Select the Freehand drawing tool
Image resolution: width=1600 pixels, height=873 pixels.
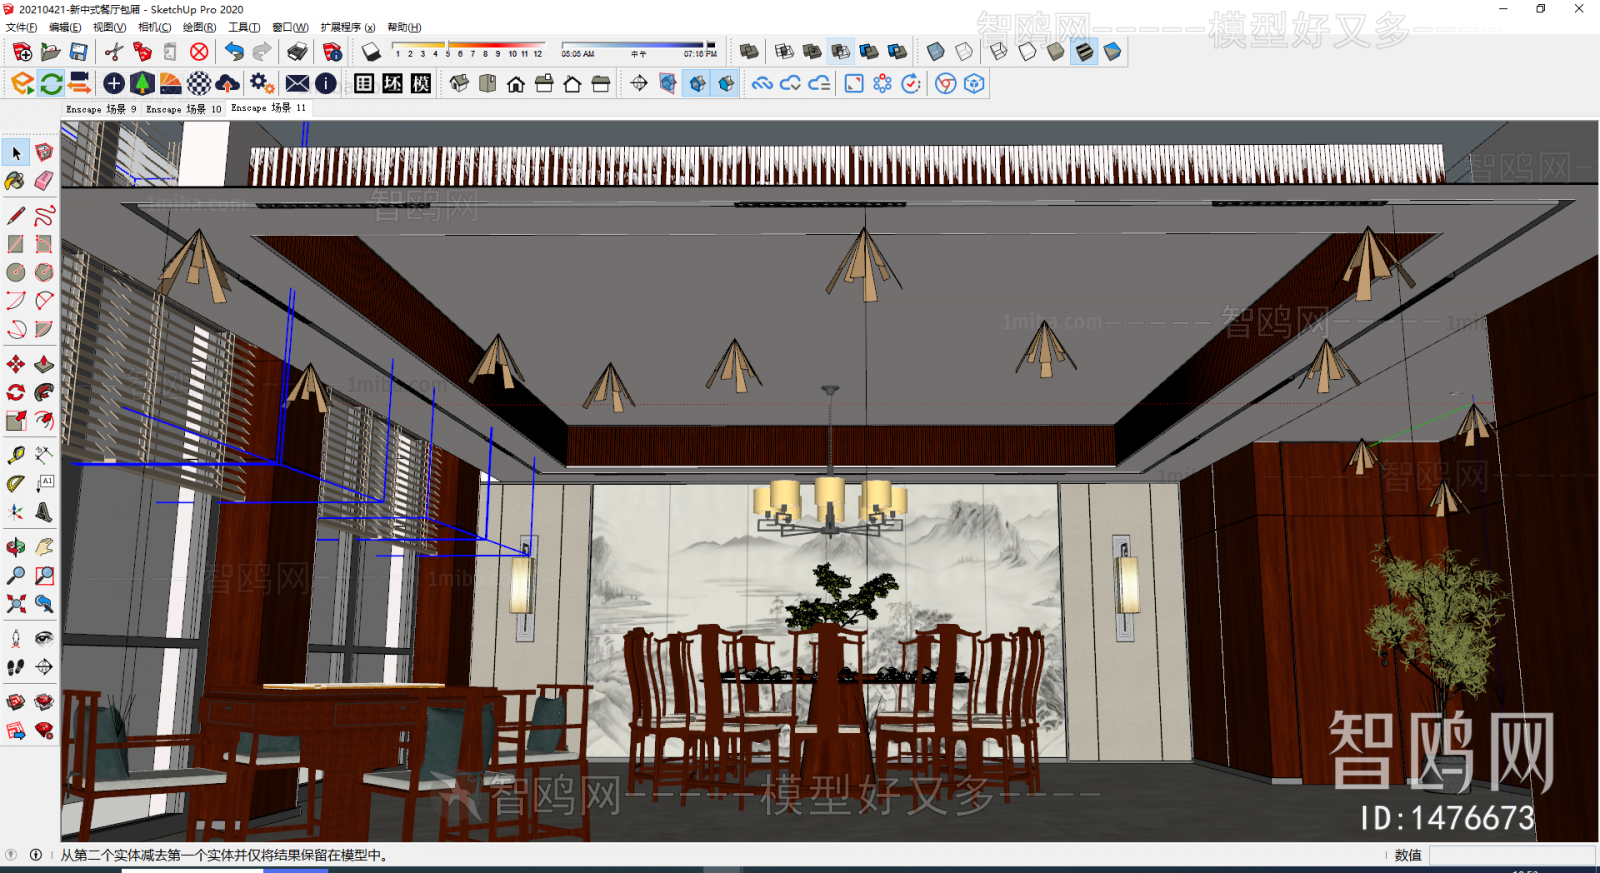44,215
